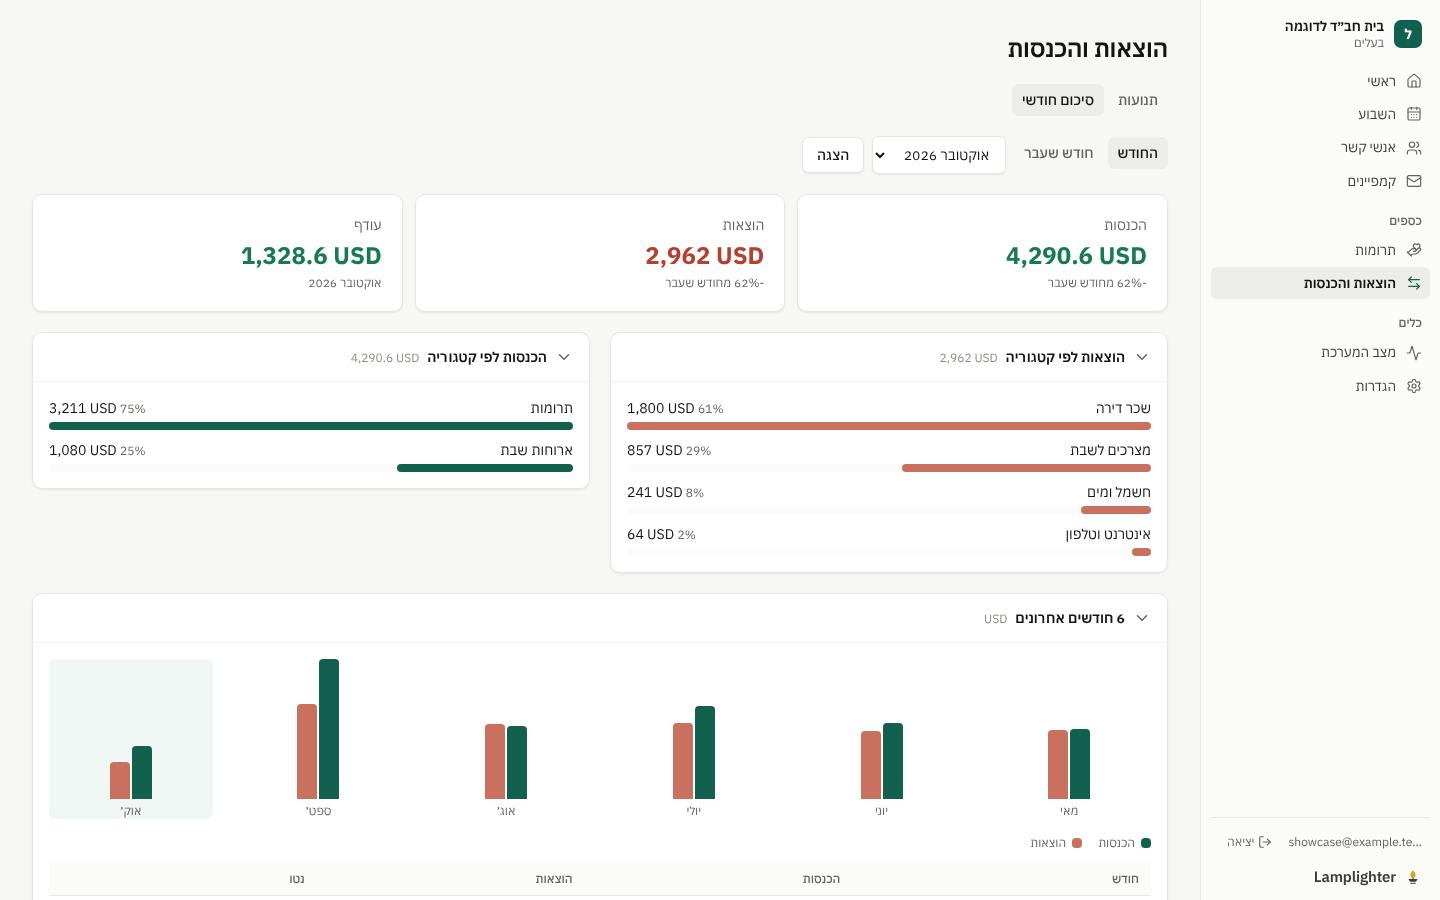Click the people icon for אנשי קשר
1440x900 pixels.
1413,148
